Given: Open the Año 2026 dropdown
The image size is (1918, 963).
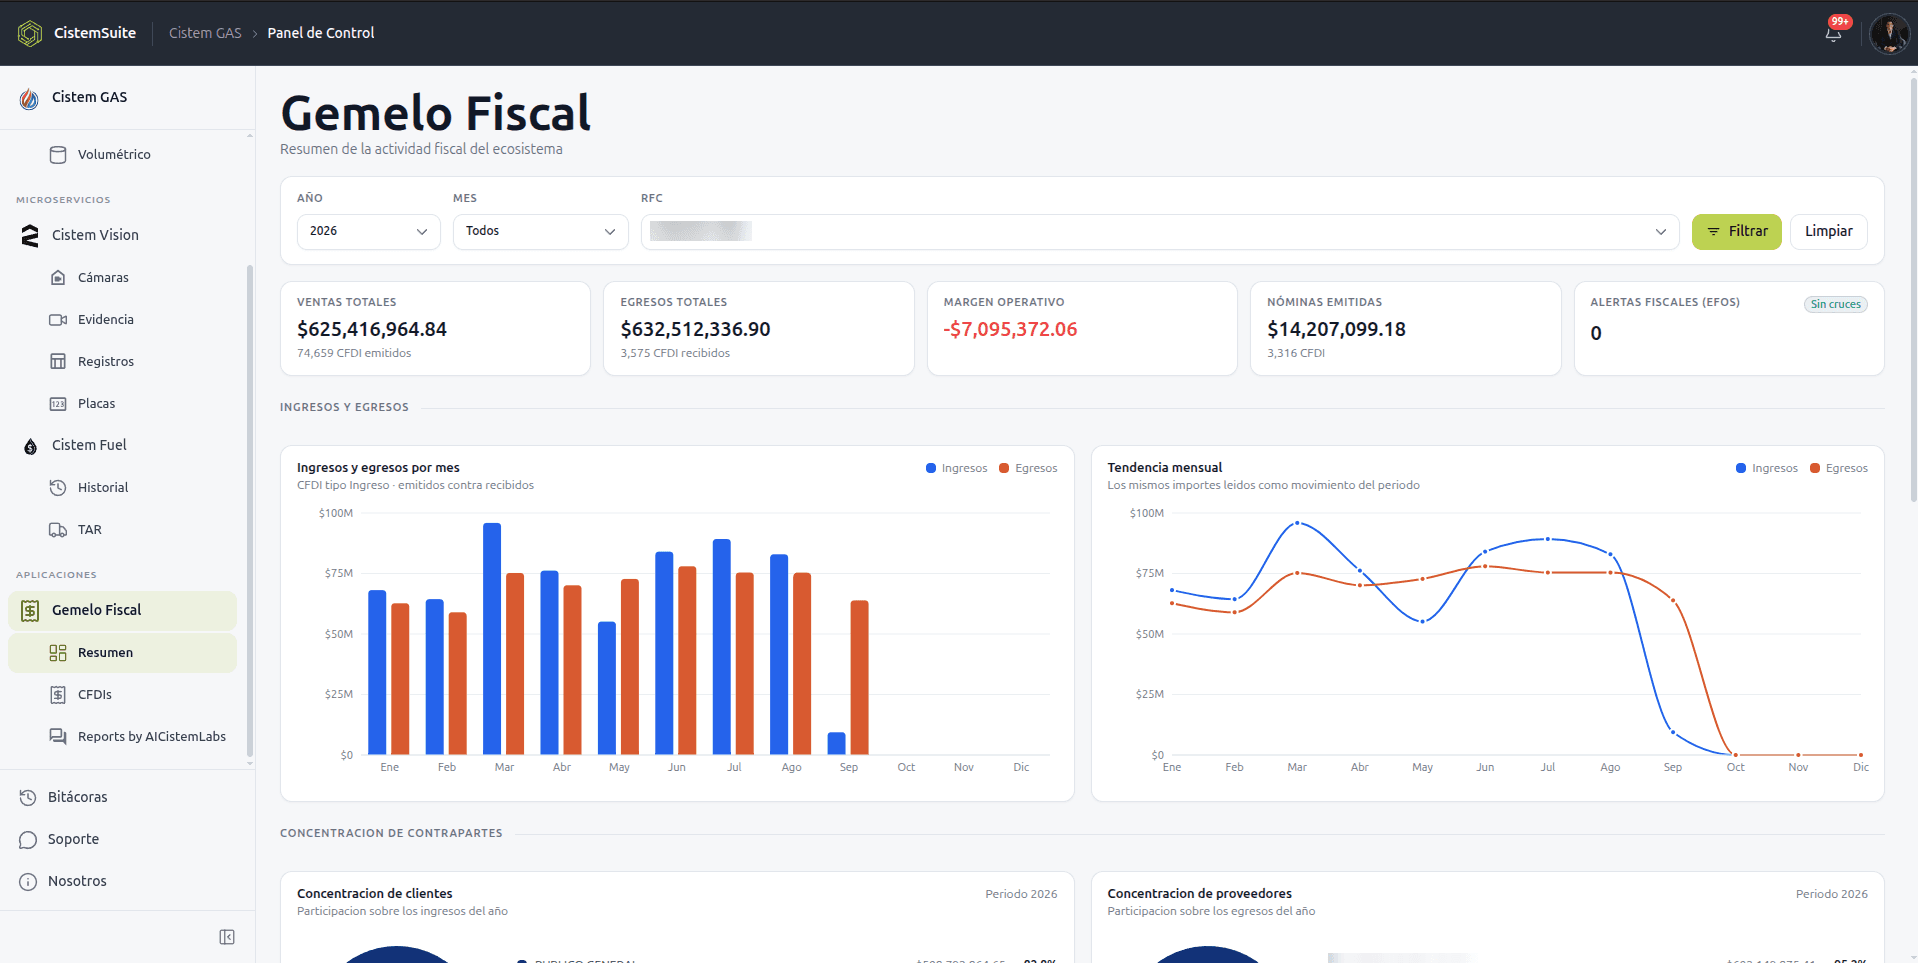Looking at the screenshot, I should pos(369,232).
